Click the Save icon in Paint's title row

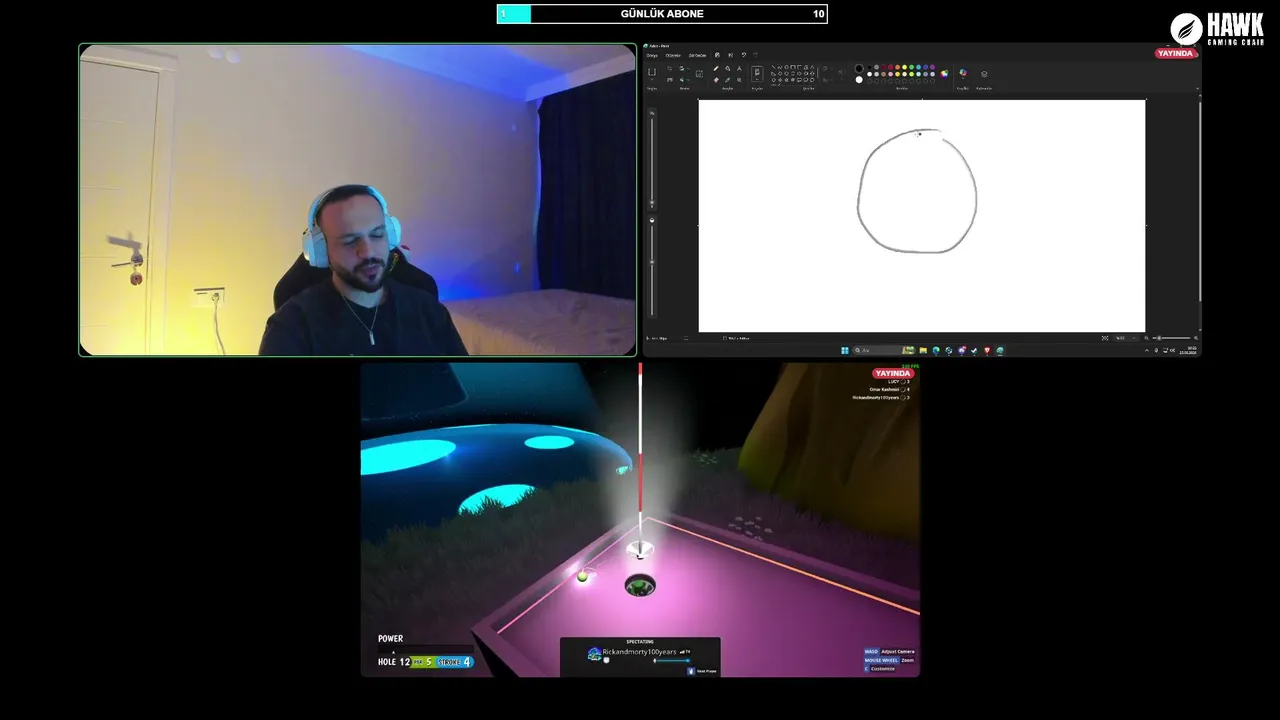click(717, 55)
